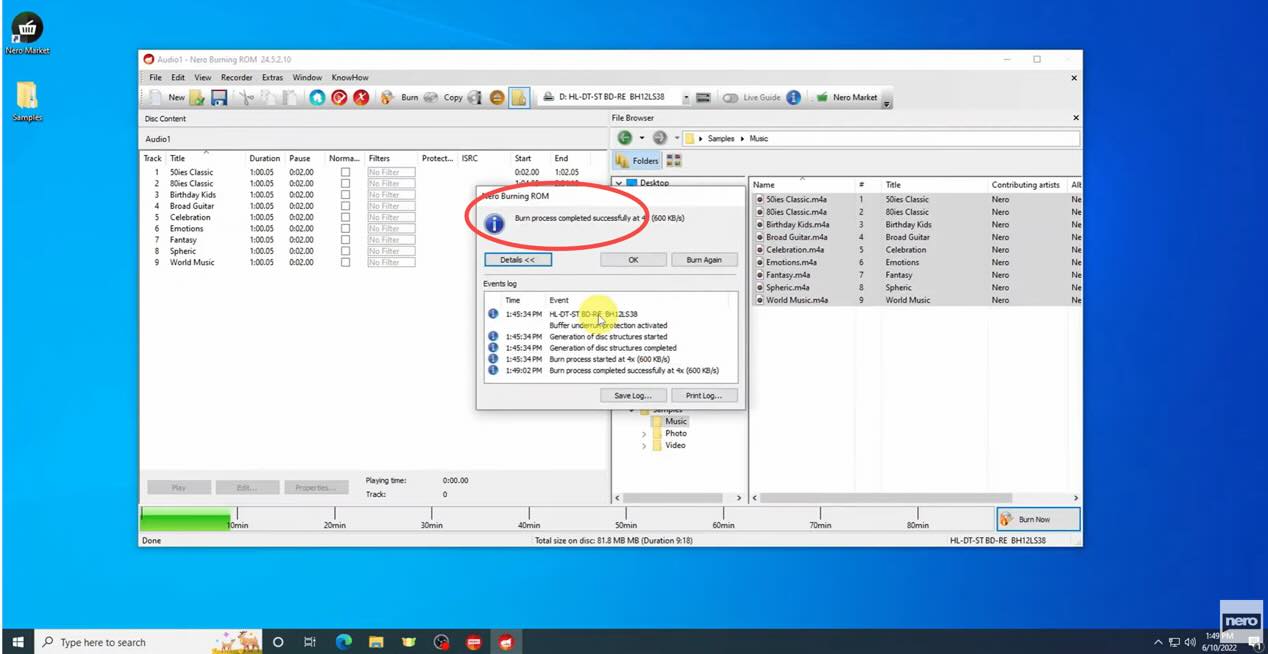The height and width of the screenshot is (654, 1268).
Task: Open the KnowHow menu
Action: pos(350,77)
